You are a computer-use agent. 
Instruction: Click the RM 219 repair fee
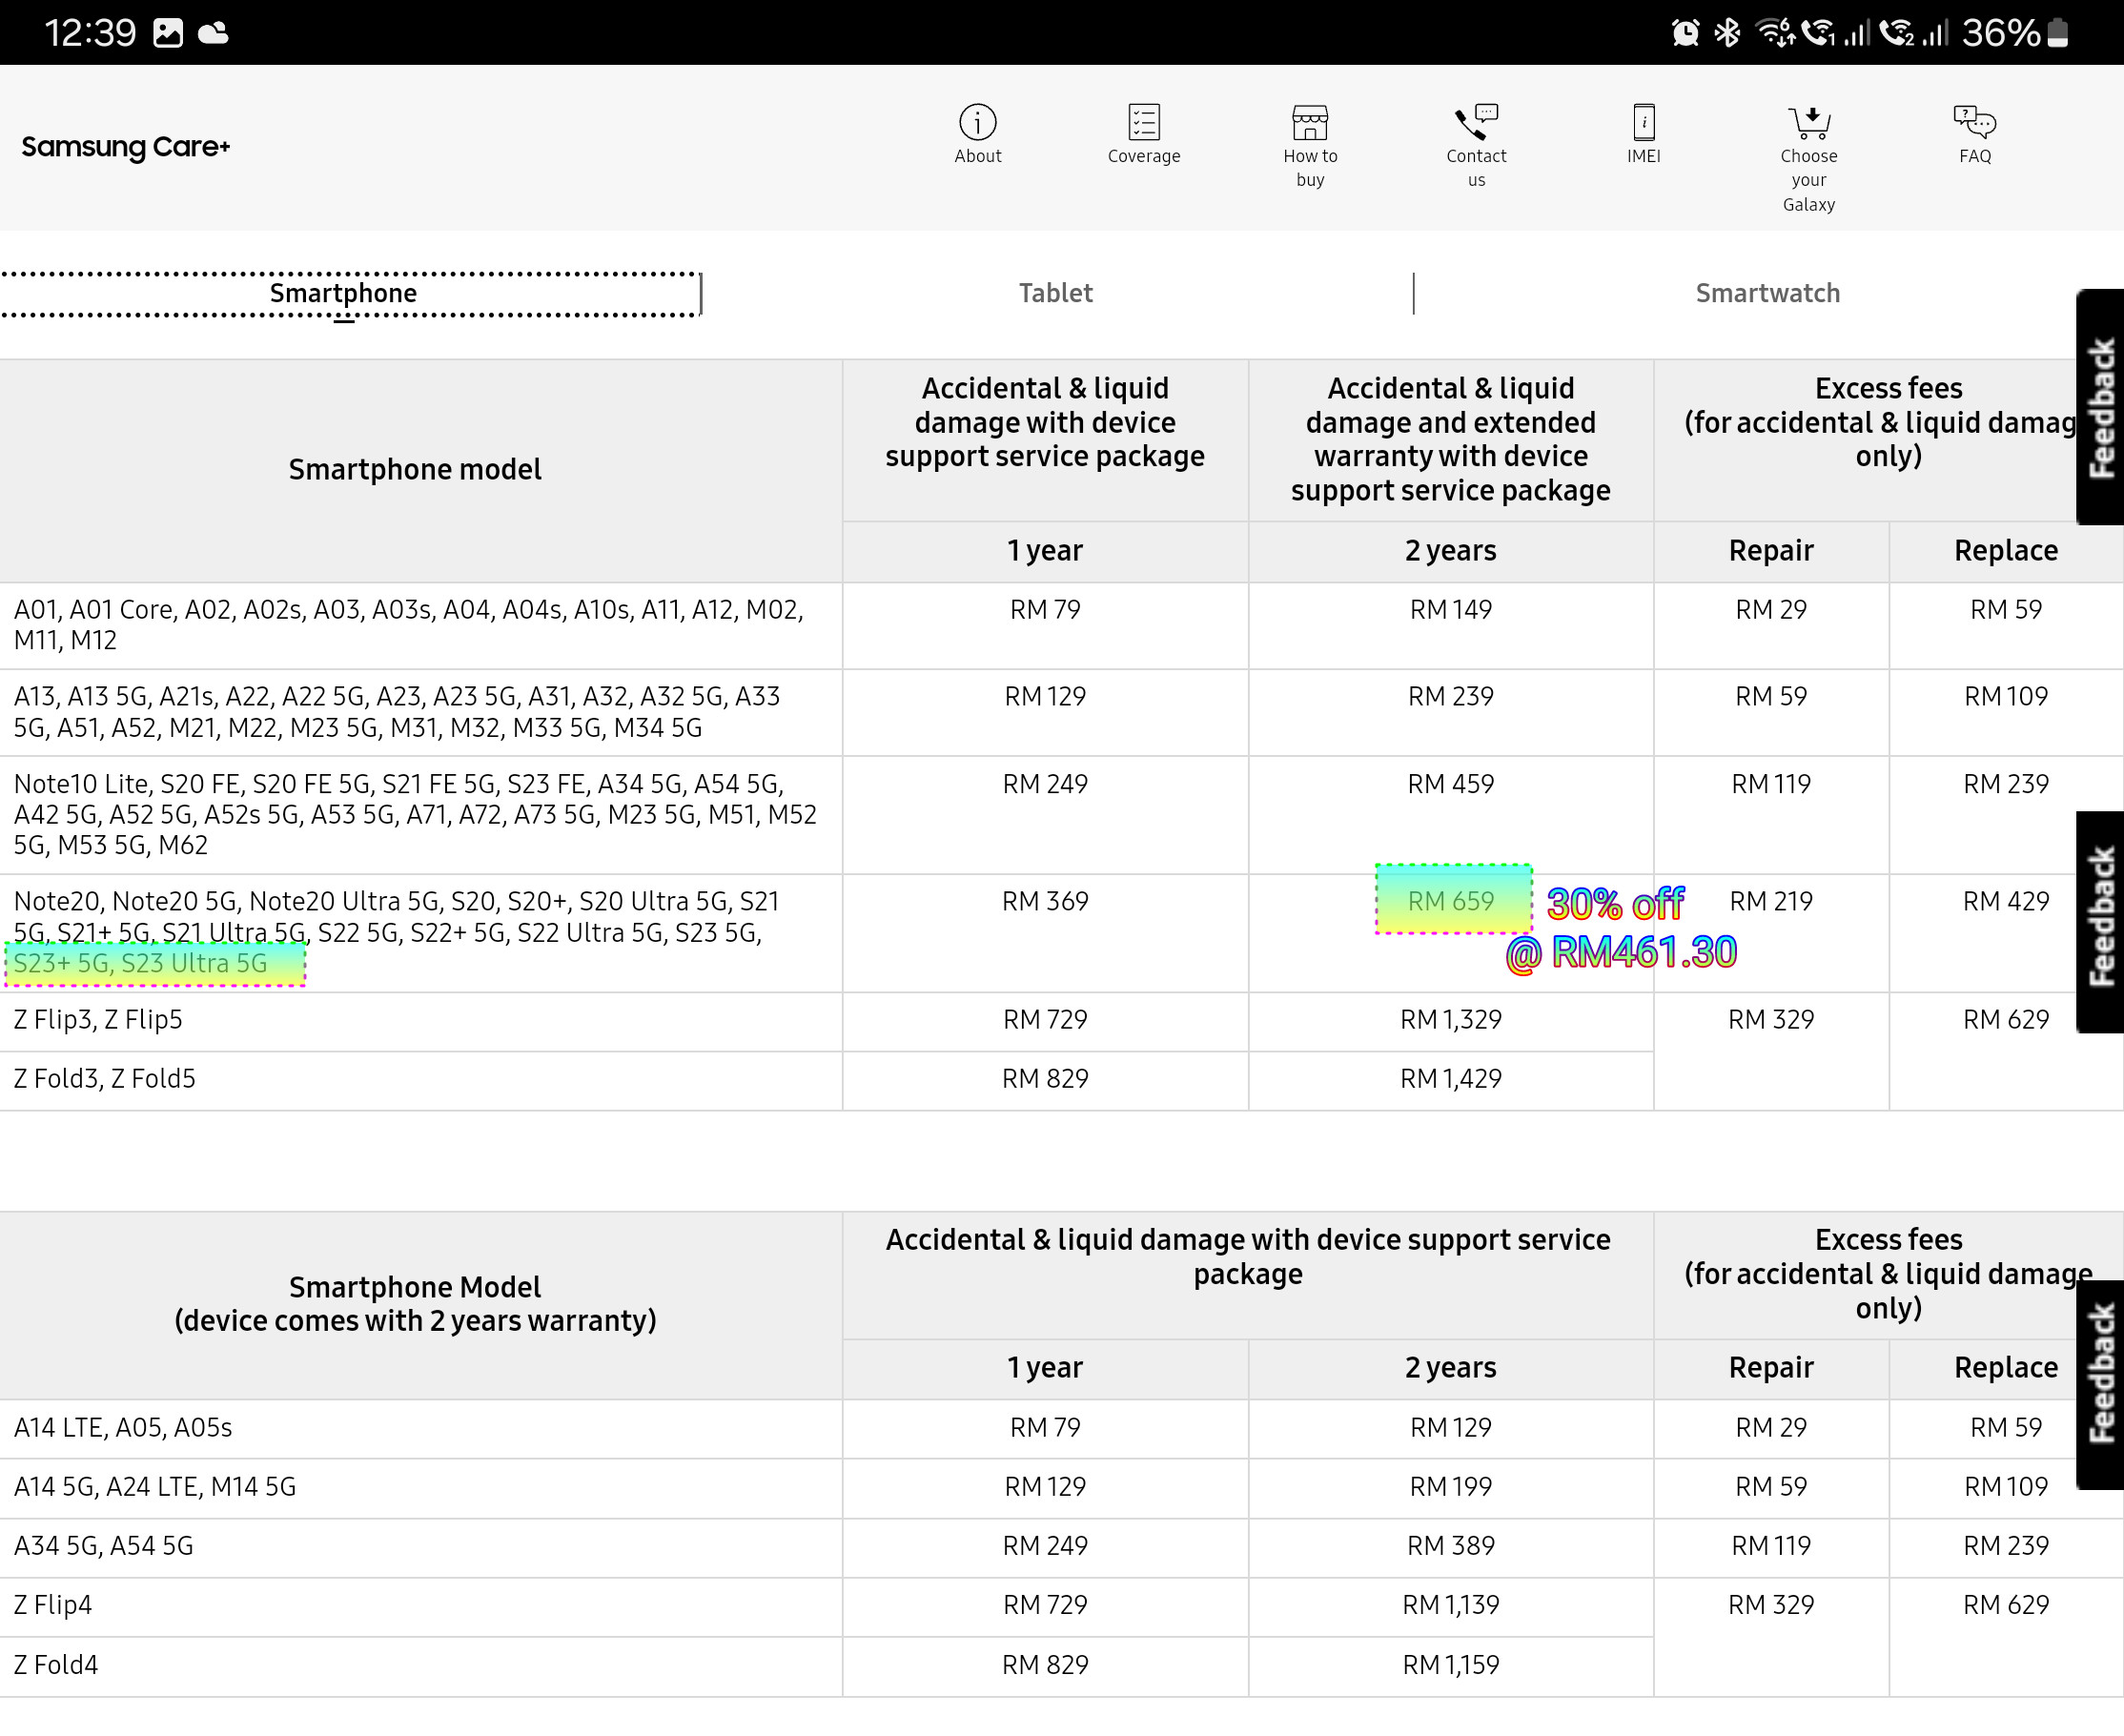(x=1770, y=901)
